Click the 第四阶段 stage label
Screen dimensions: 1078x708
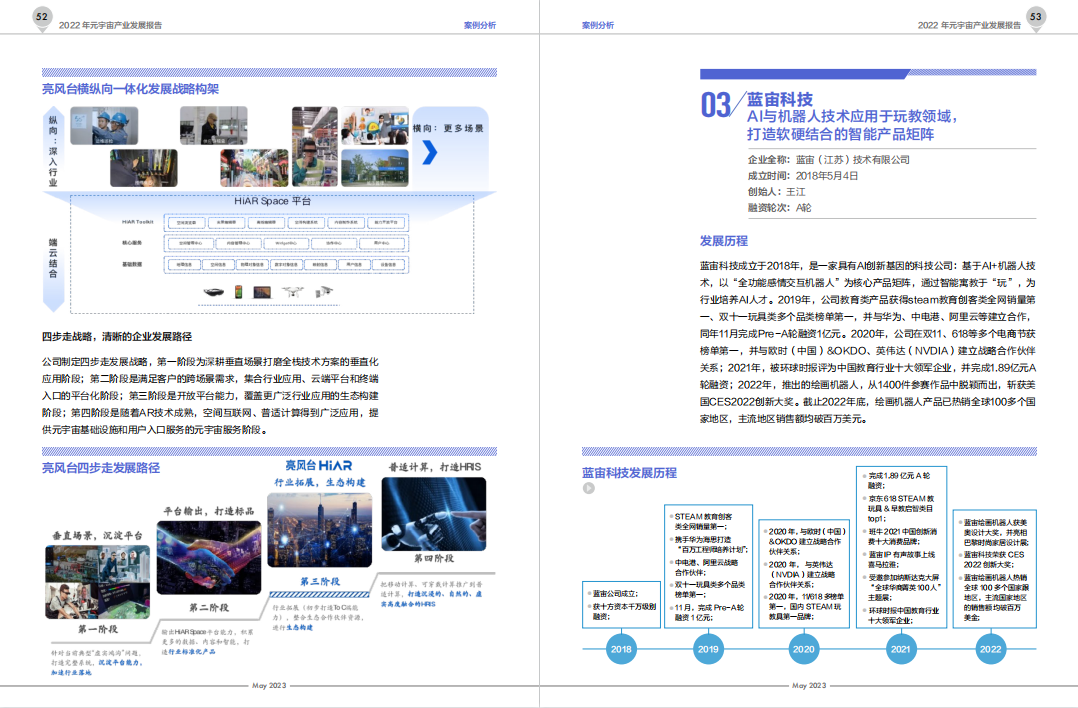(434, 558)
